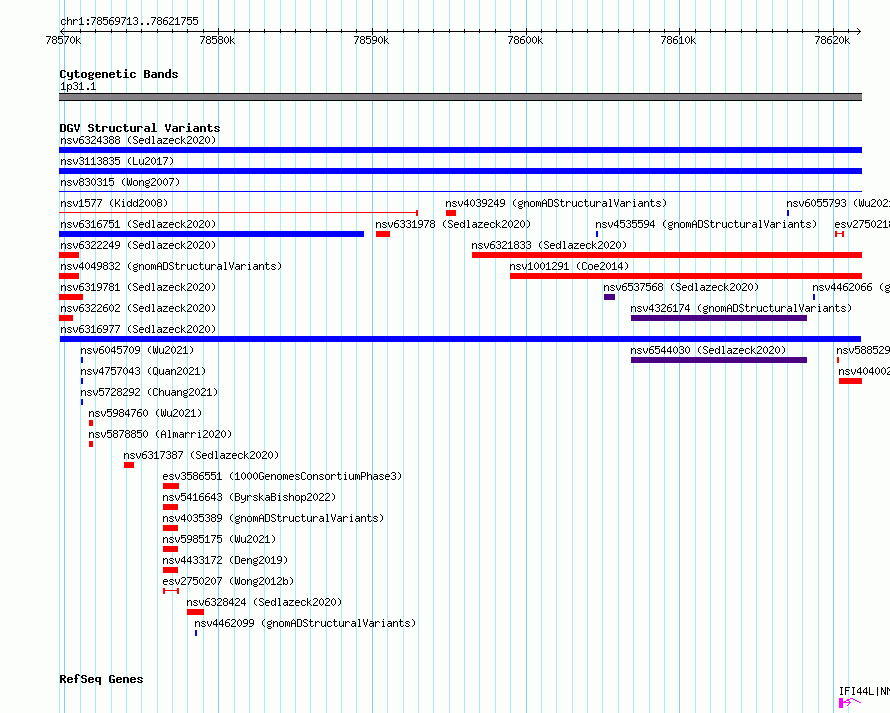Click nsv4535594 (gnomADStructuralVariants) label

pyautogui.click(x=706, y=224)
